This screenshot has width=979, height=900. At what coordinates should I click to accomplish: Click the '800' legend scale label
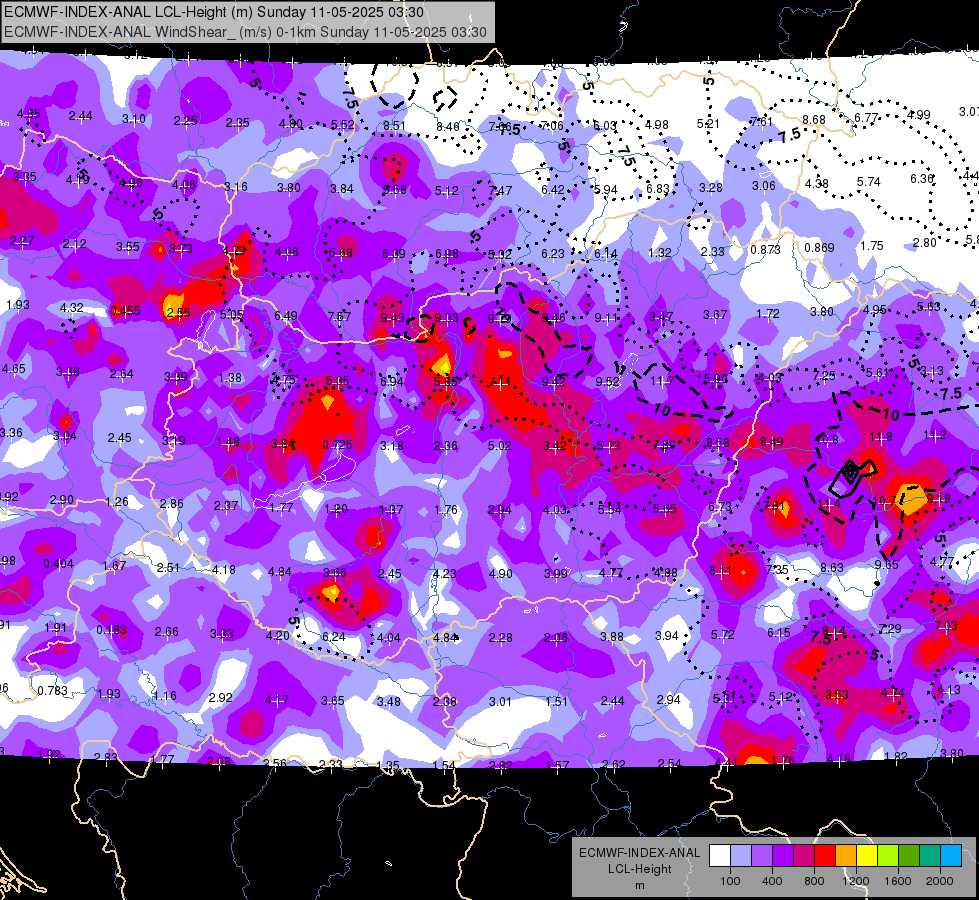click(814, 881)
